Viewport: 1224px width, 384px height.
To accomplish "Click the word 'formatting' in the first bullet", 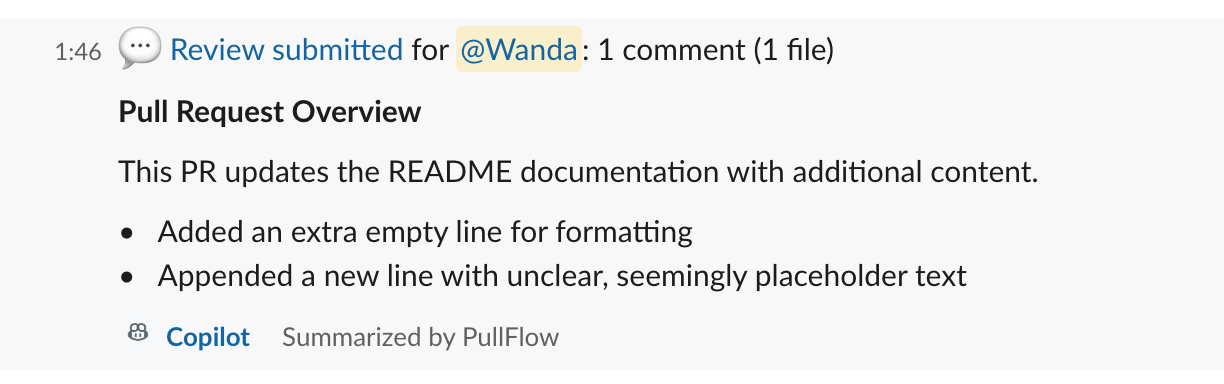I will (623, 233).
